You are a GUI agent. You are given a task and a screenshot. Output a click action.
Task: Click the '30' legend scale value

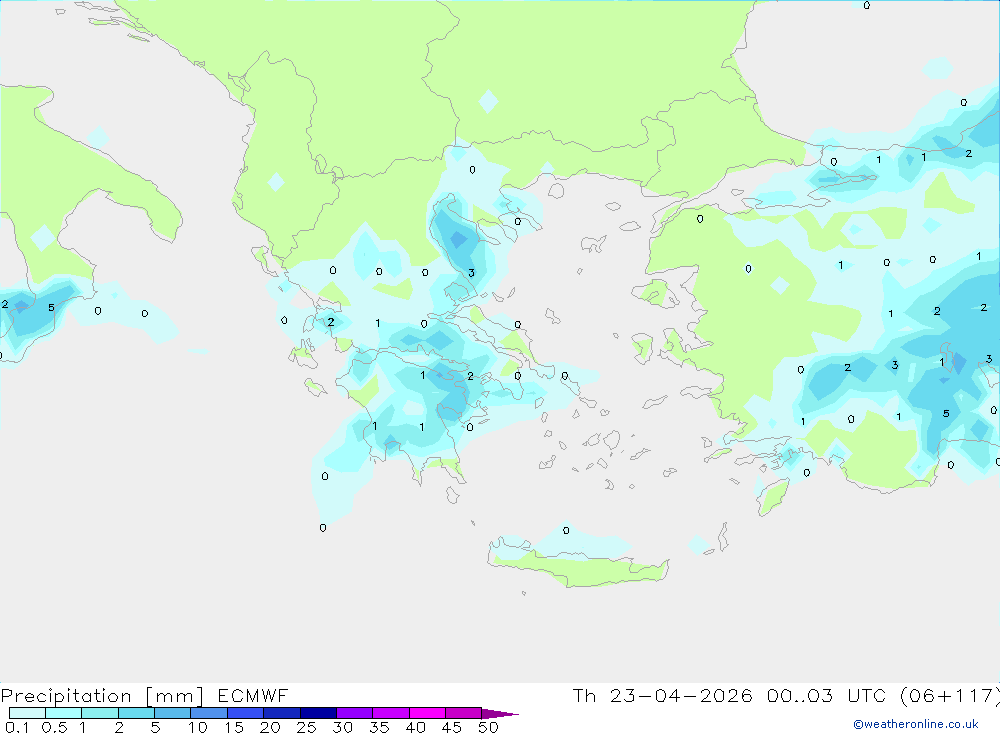point(342,727)
